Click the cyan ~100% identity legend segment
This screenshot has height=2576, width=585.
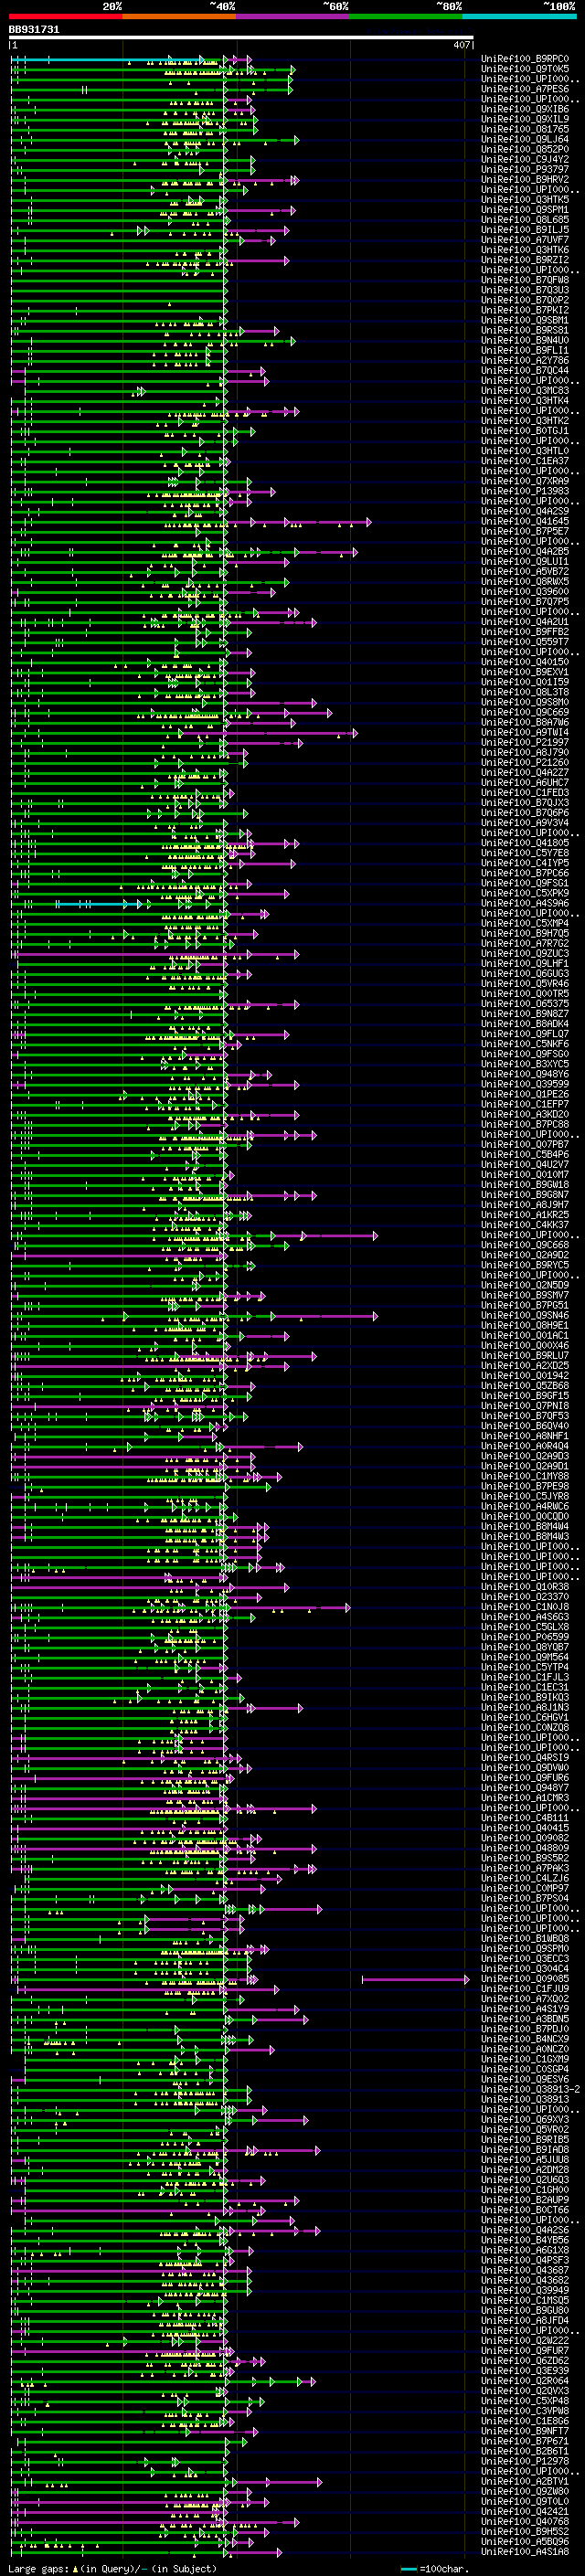click(519, 16)
